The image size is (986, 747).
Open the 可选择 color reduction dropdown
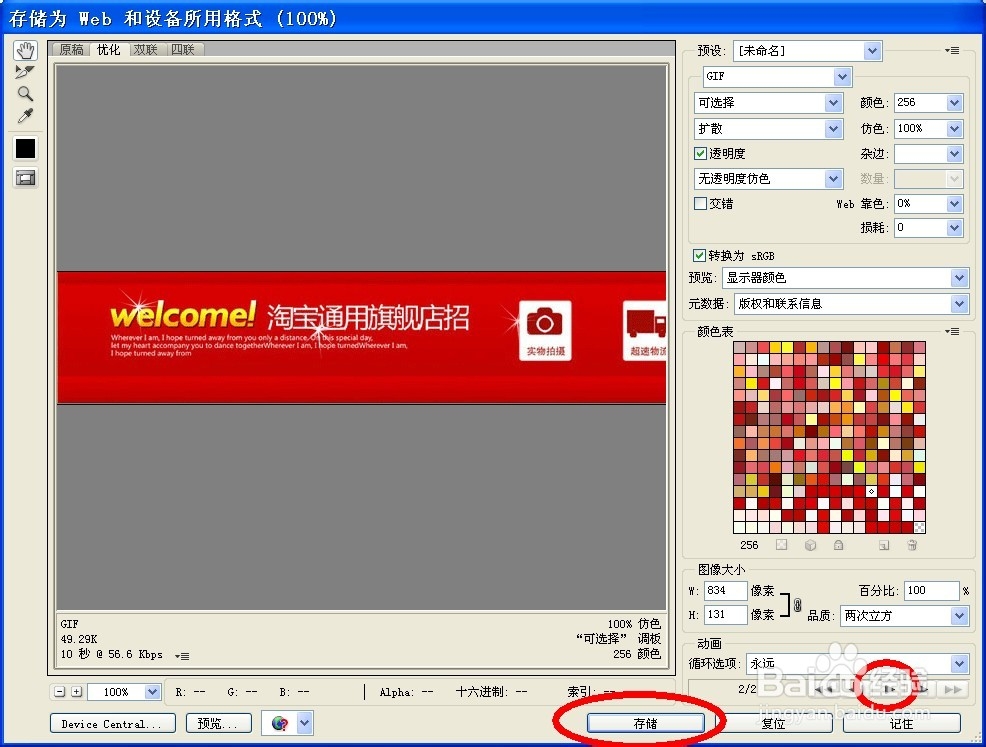coord(768,102)
